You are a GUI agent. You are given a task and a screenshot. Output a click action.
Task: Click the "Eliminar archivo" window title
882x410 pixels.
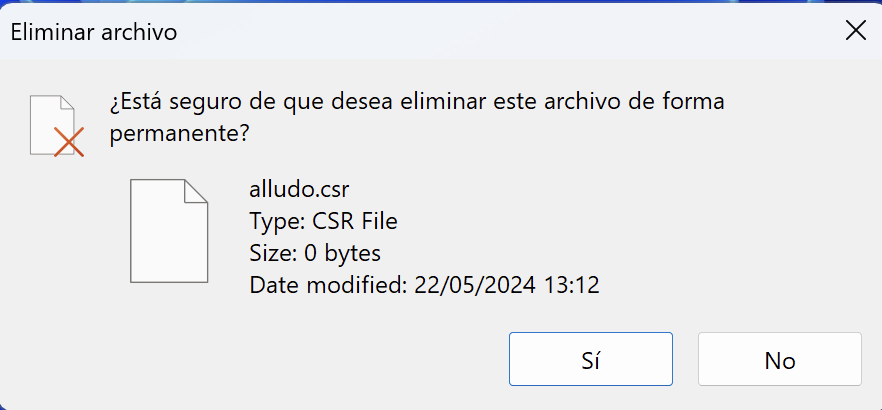(93, 32)
